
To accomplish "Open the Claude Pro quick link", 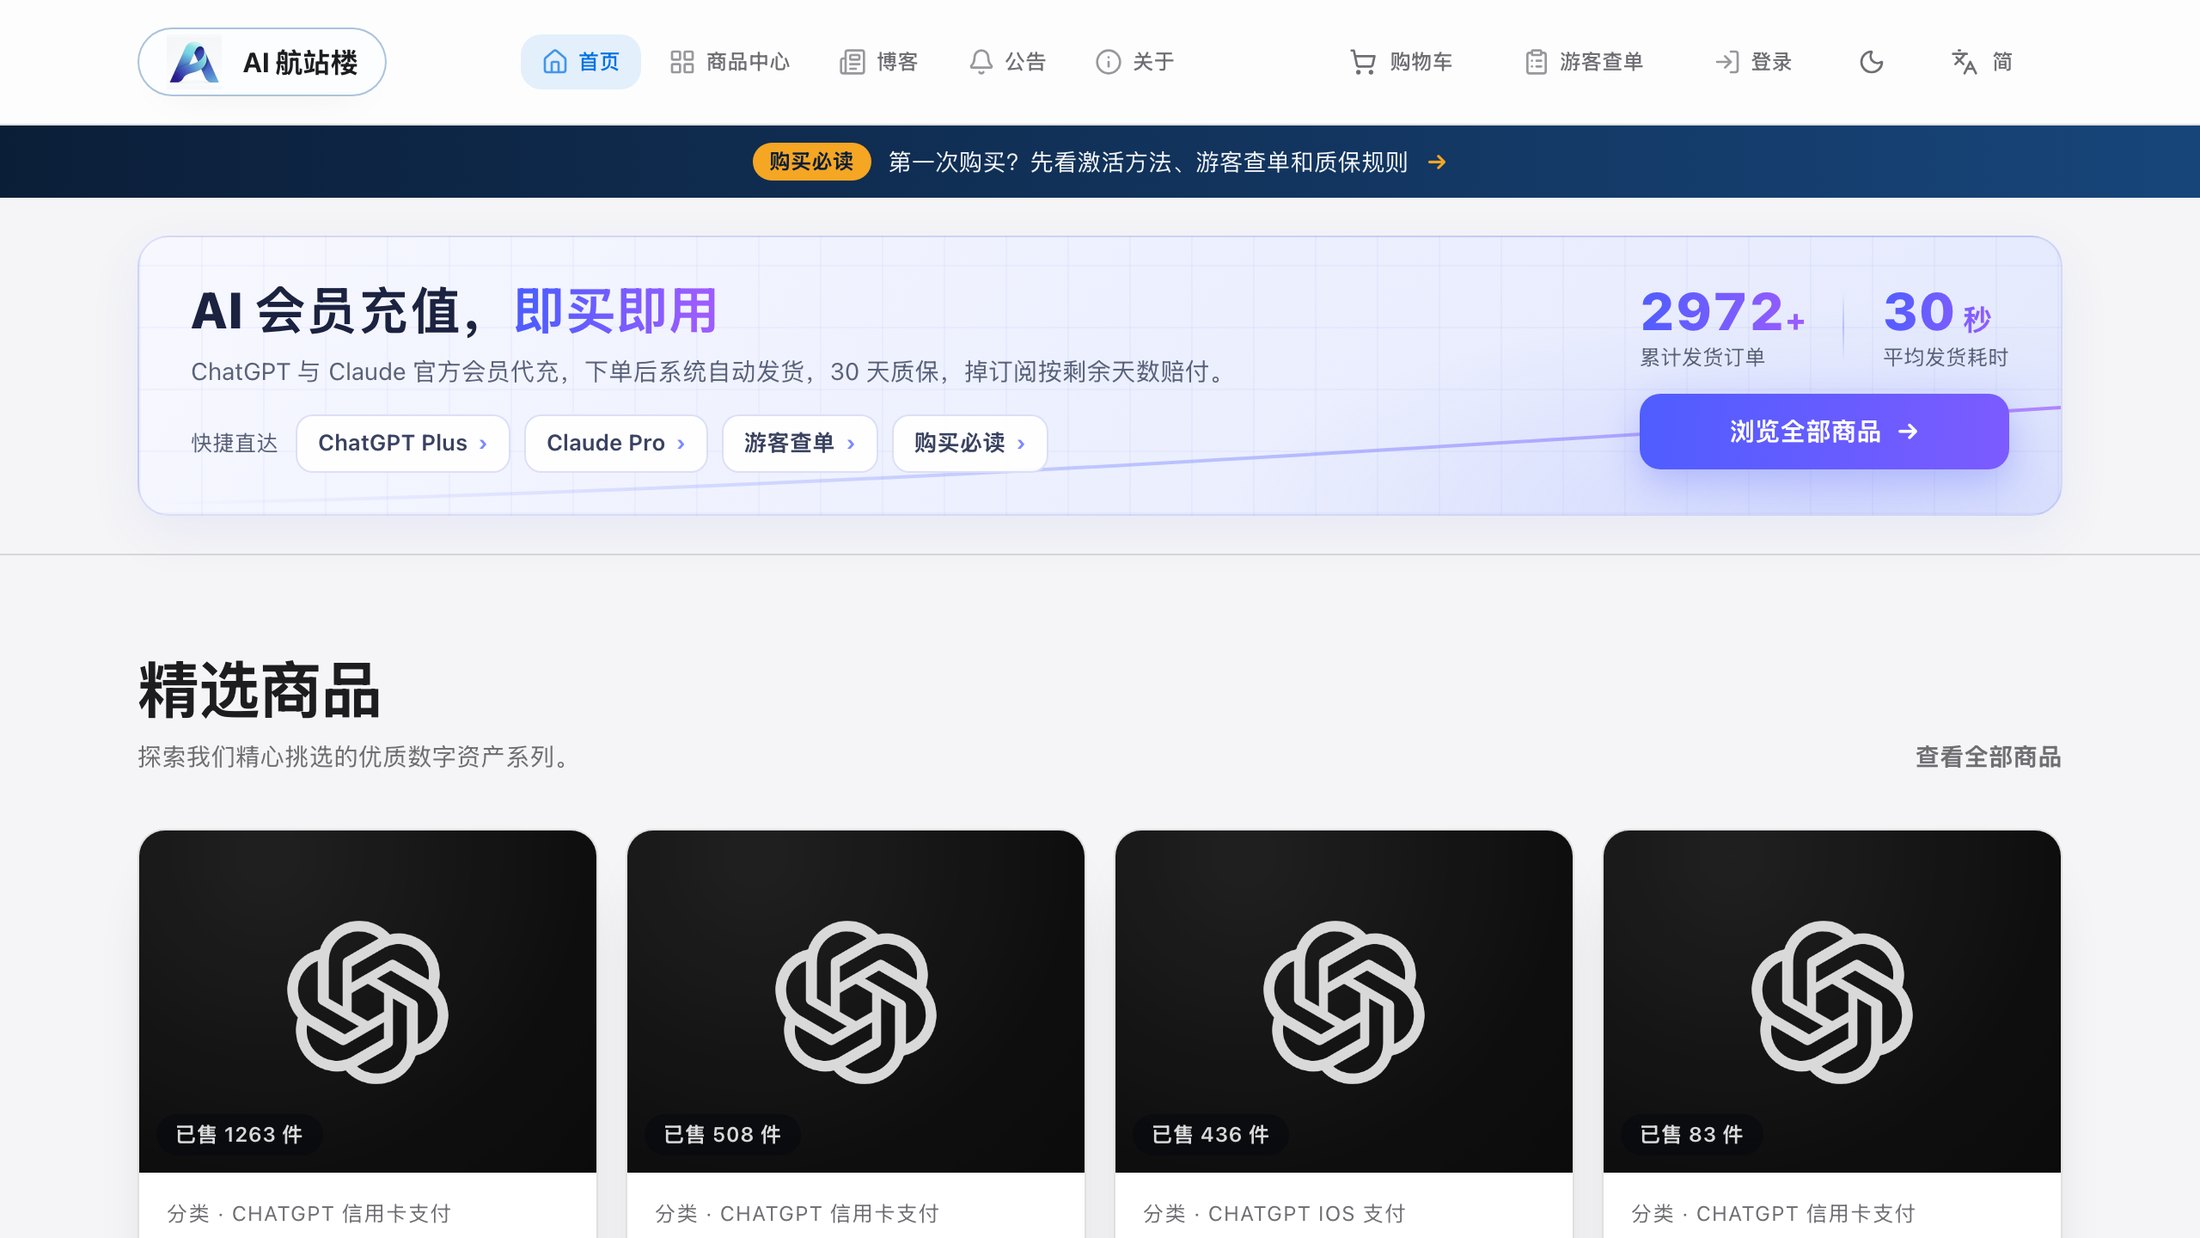I will [616, 443].
